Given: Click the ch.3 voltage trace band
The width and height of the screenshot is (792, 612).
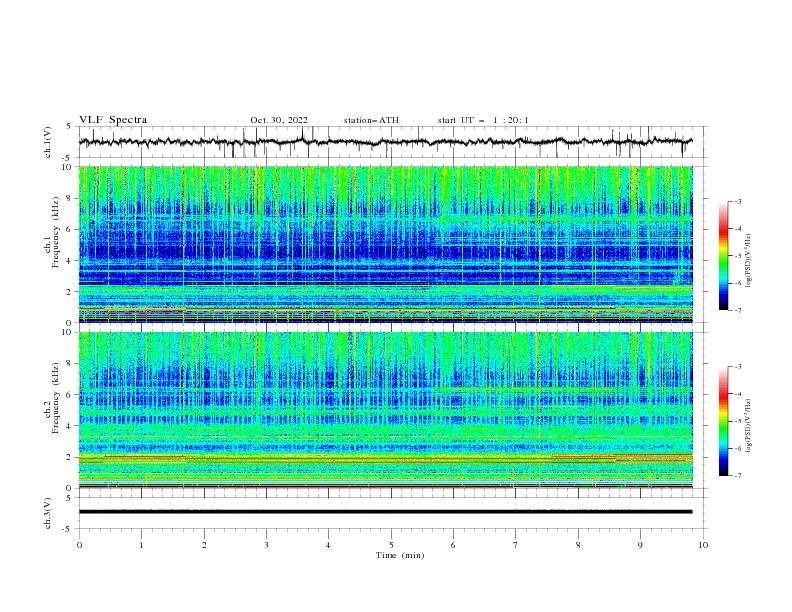Looking at the screenshot, I should 385,512.
